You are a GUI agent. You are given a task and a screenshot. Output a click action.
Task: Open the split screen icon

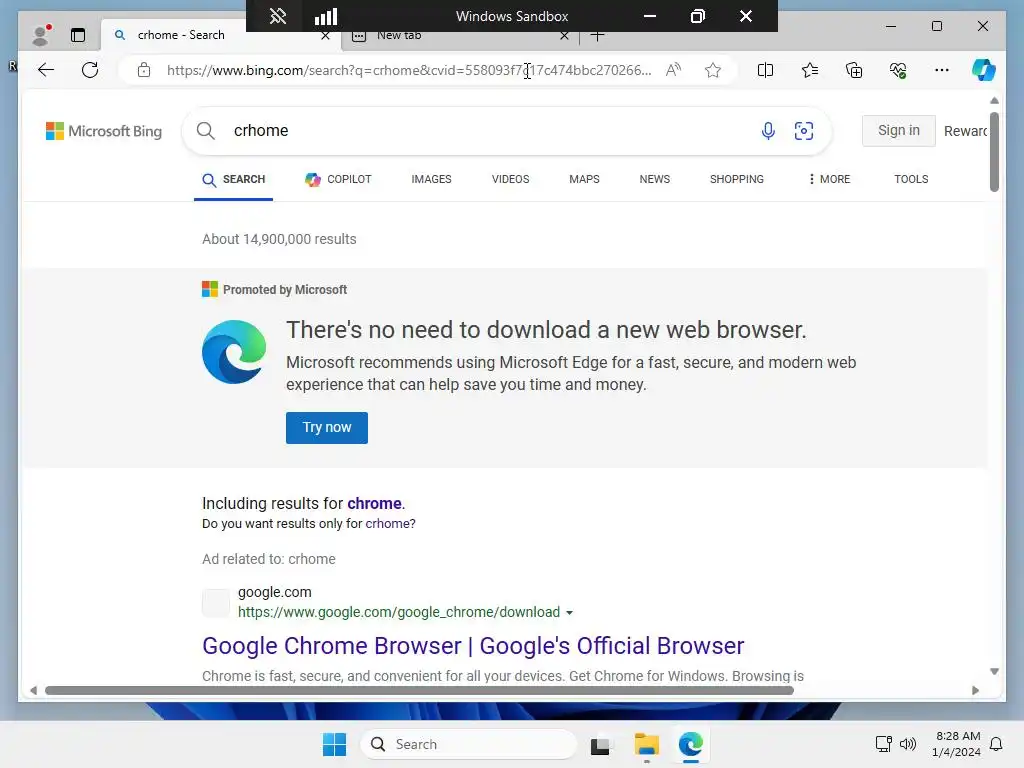click(765, 70)
